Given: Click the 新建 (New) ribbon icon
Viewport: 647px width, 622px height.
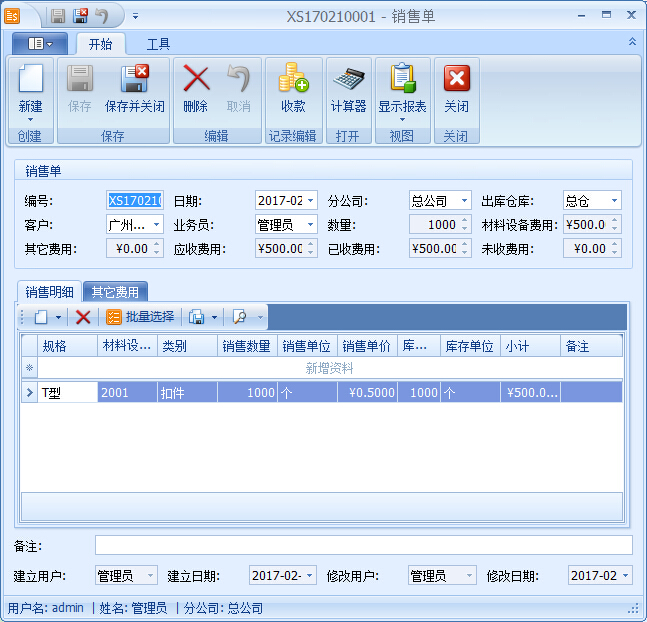Looking at the screenshot, I should [31, 88].
